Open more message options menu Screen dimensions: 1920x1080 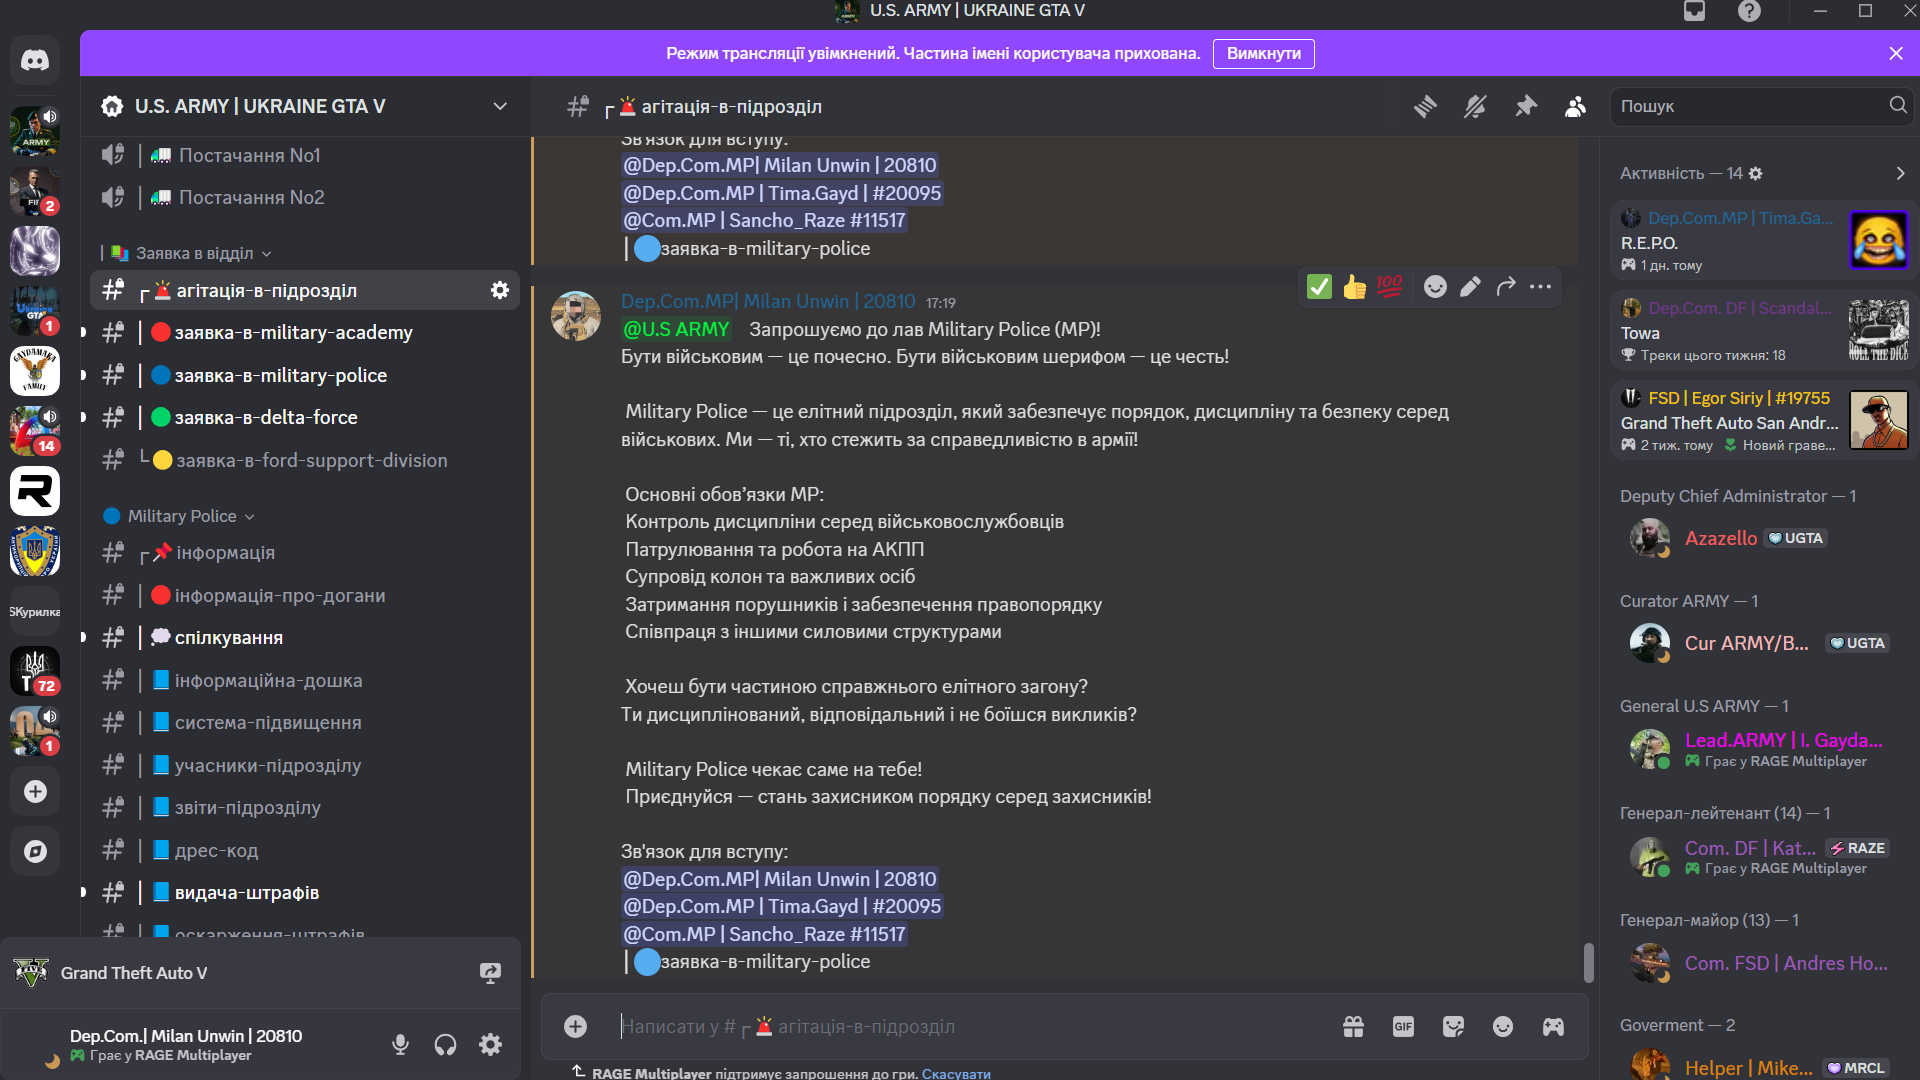point(1540,288)
